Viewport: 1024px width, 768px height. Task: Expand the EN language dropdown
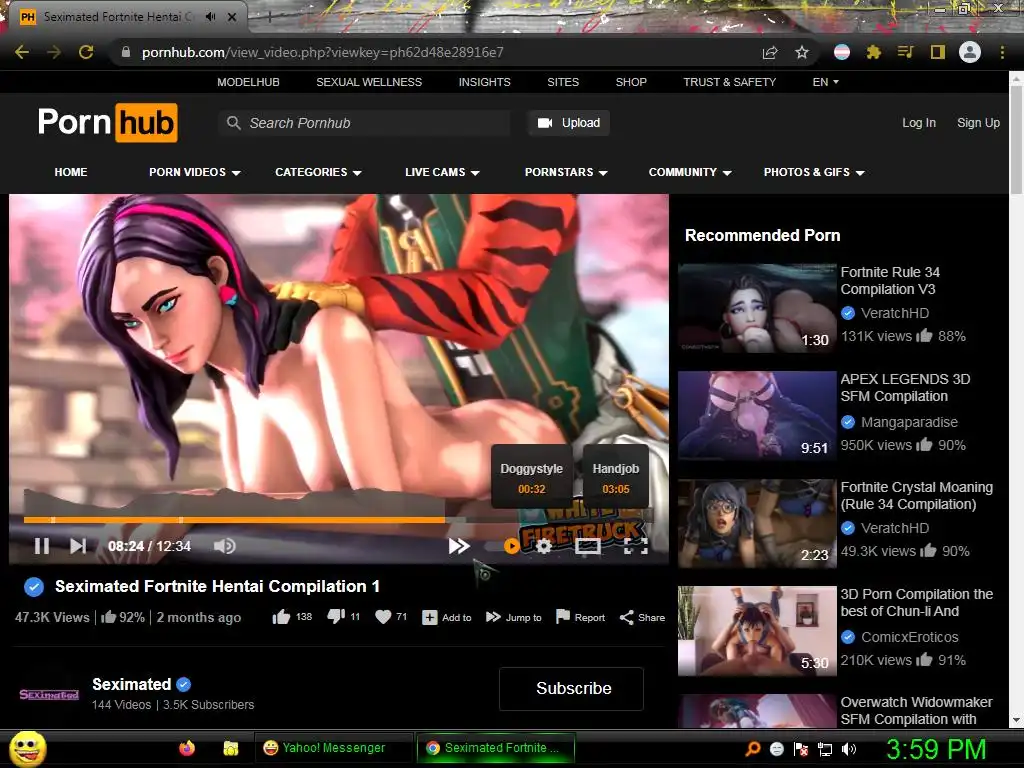[825, 82]
